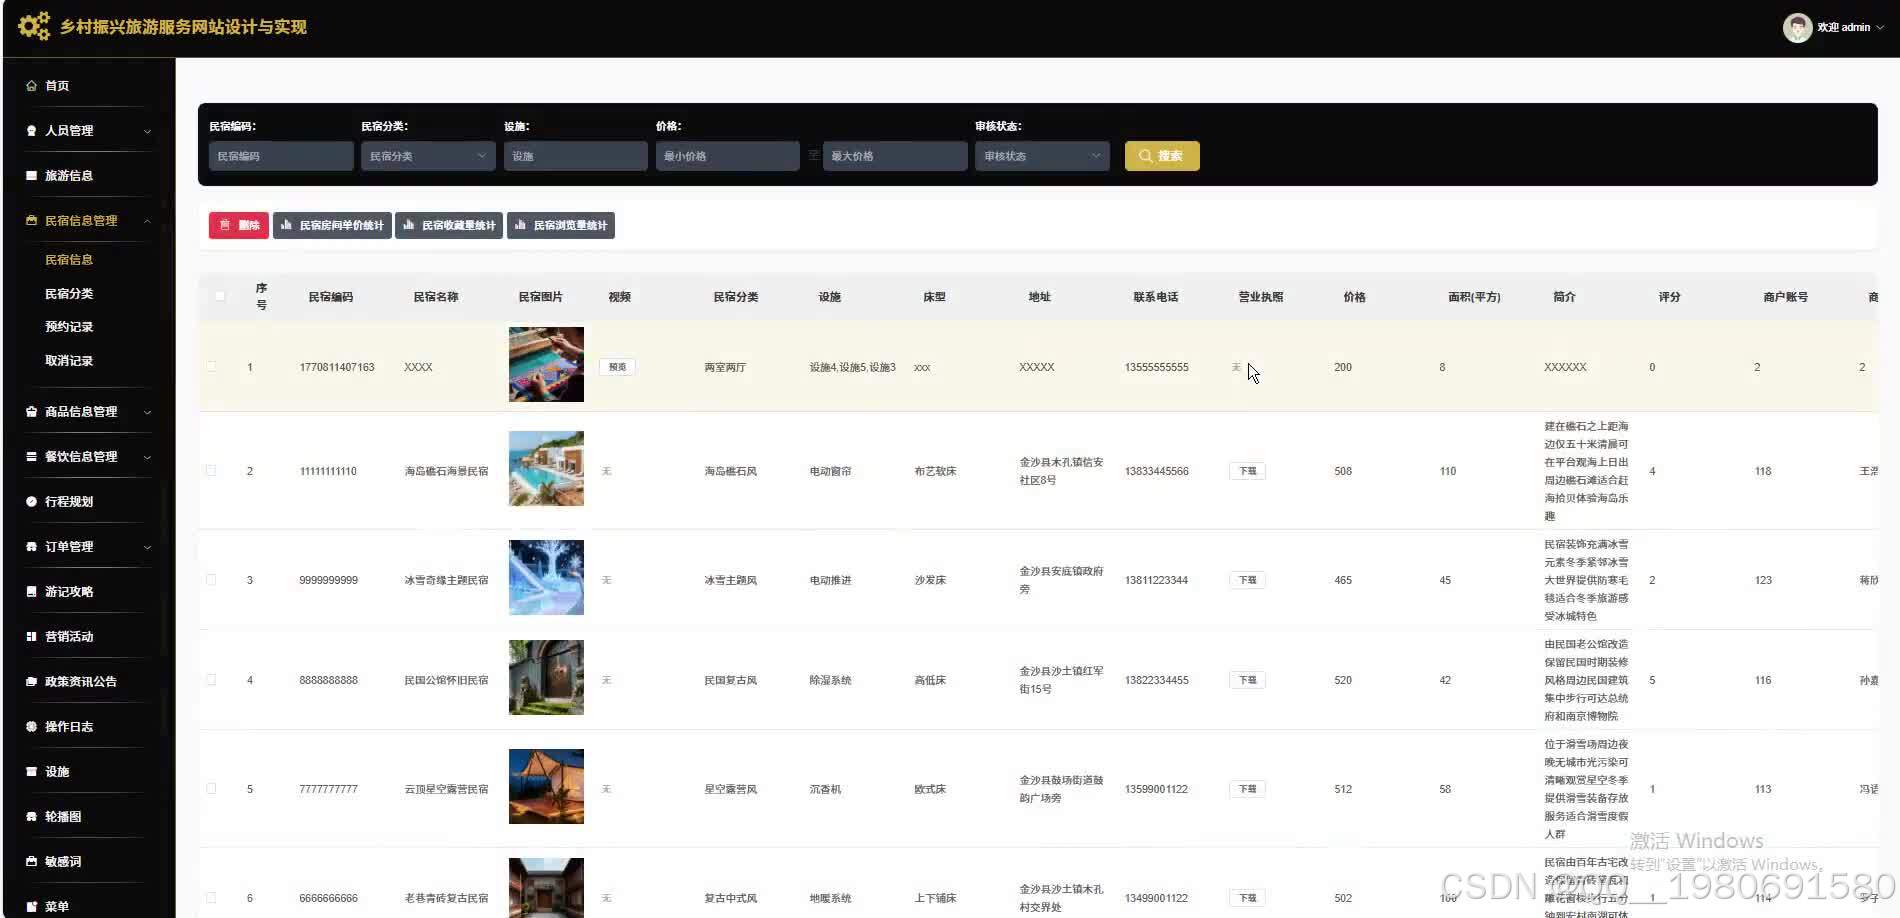Click 下载 license button for 海岛礁石海景民宿
Image resolution: width=1900 pixels, height=918 pixels.
click(x=1247, y=471)
